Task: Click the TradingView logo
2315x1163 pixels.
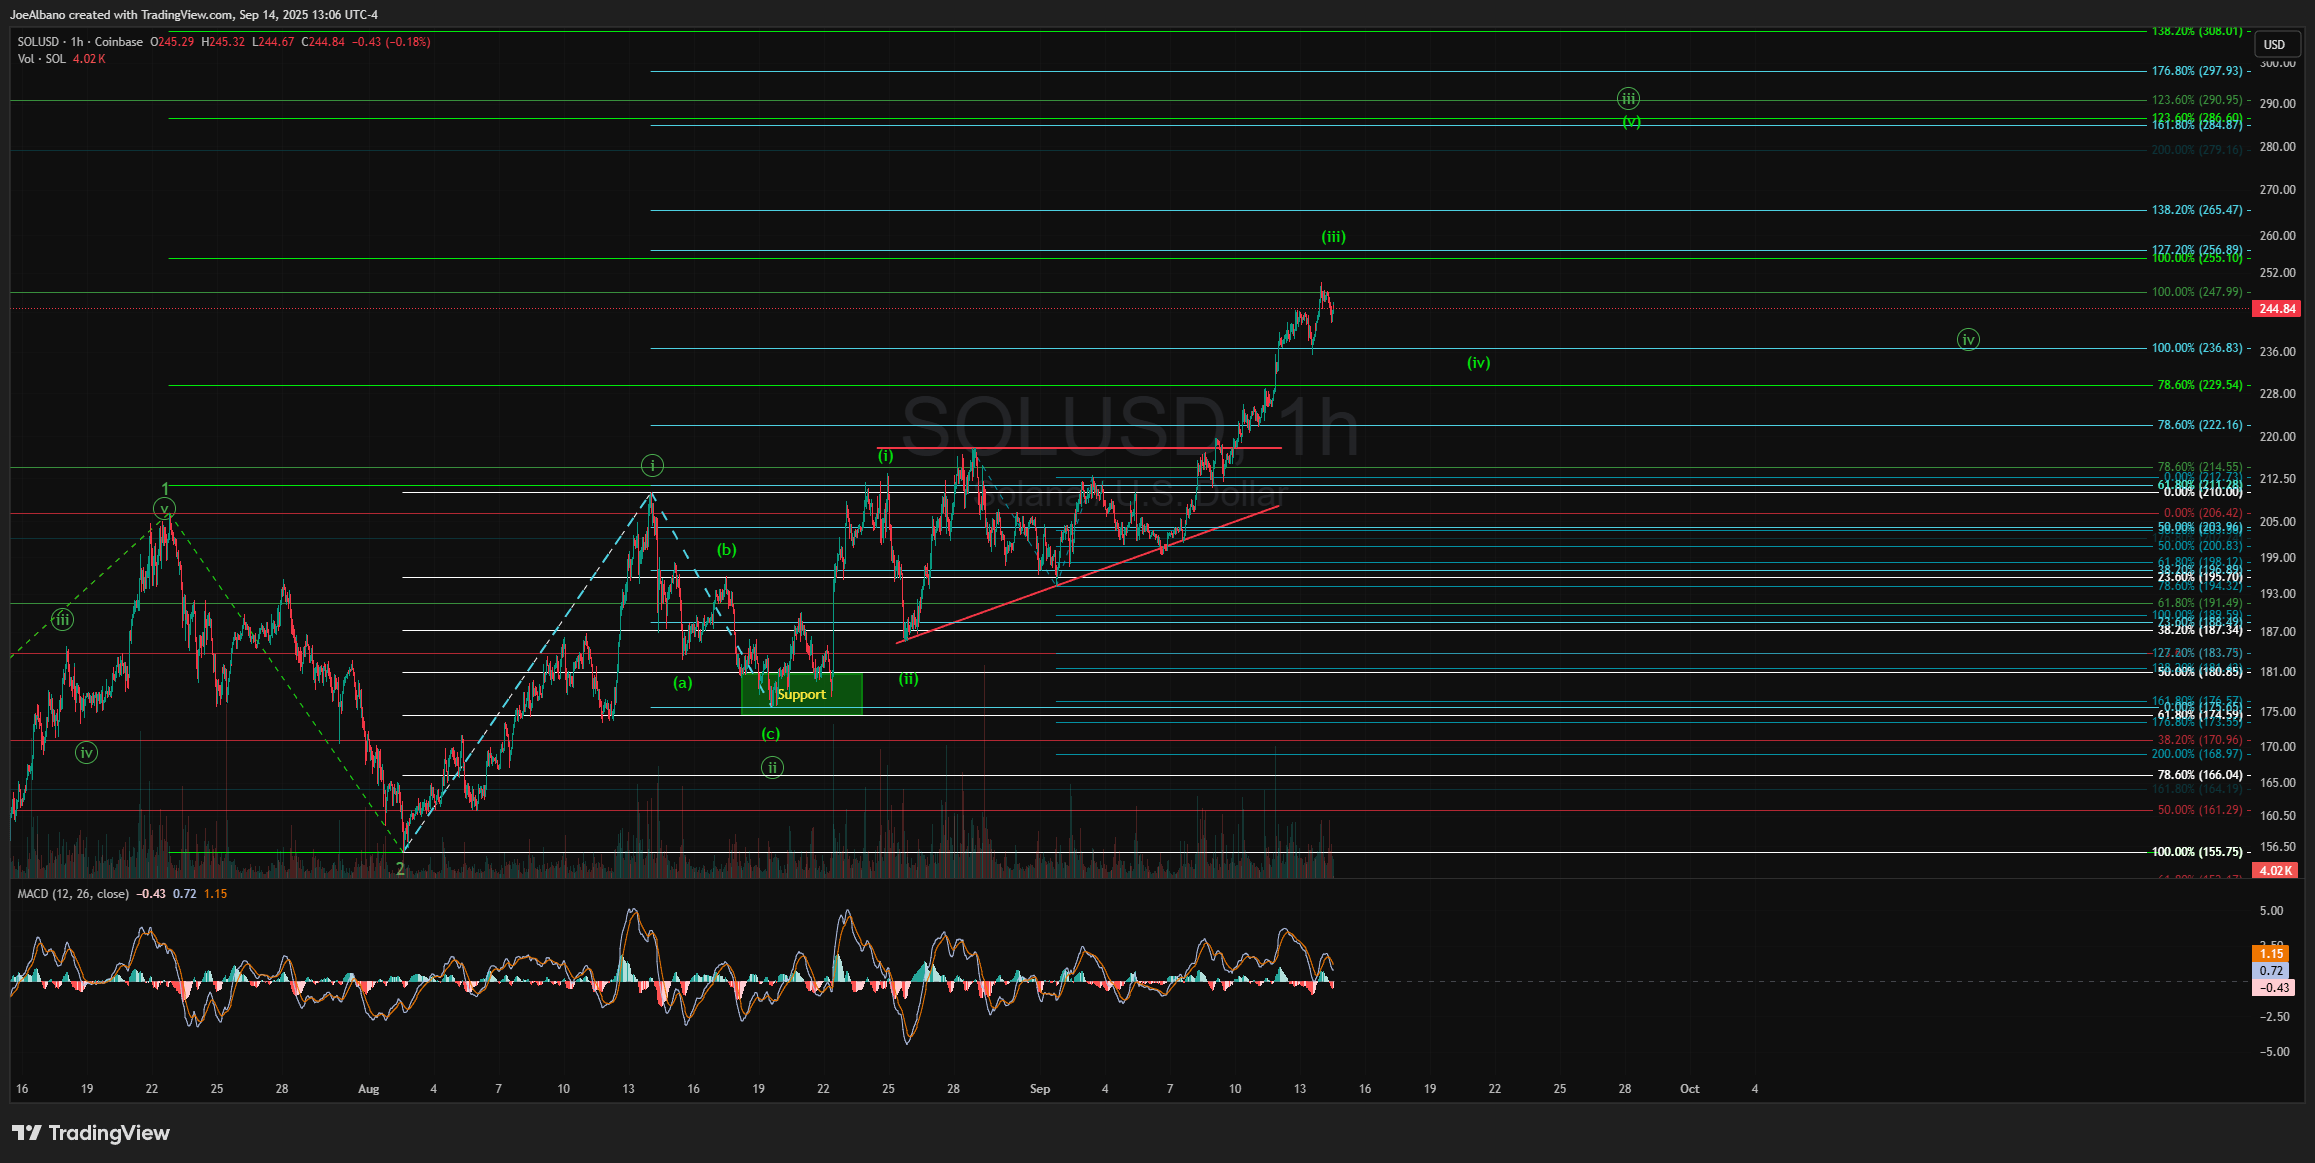Action: coord(91,1133)
